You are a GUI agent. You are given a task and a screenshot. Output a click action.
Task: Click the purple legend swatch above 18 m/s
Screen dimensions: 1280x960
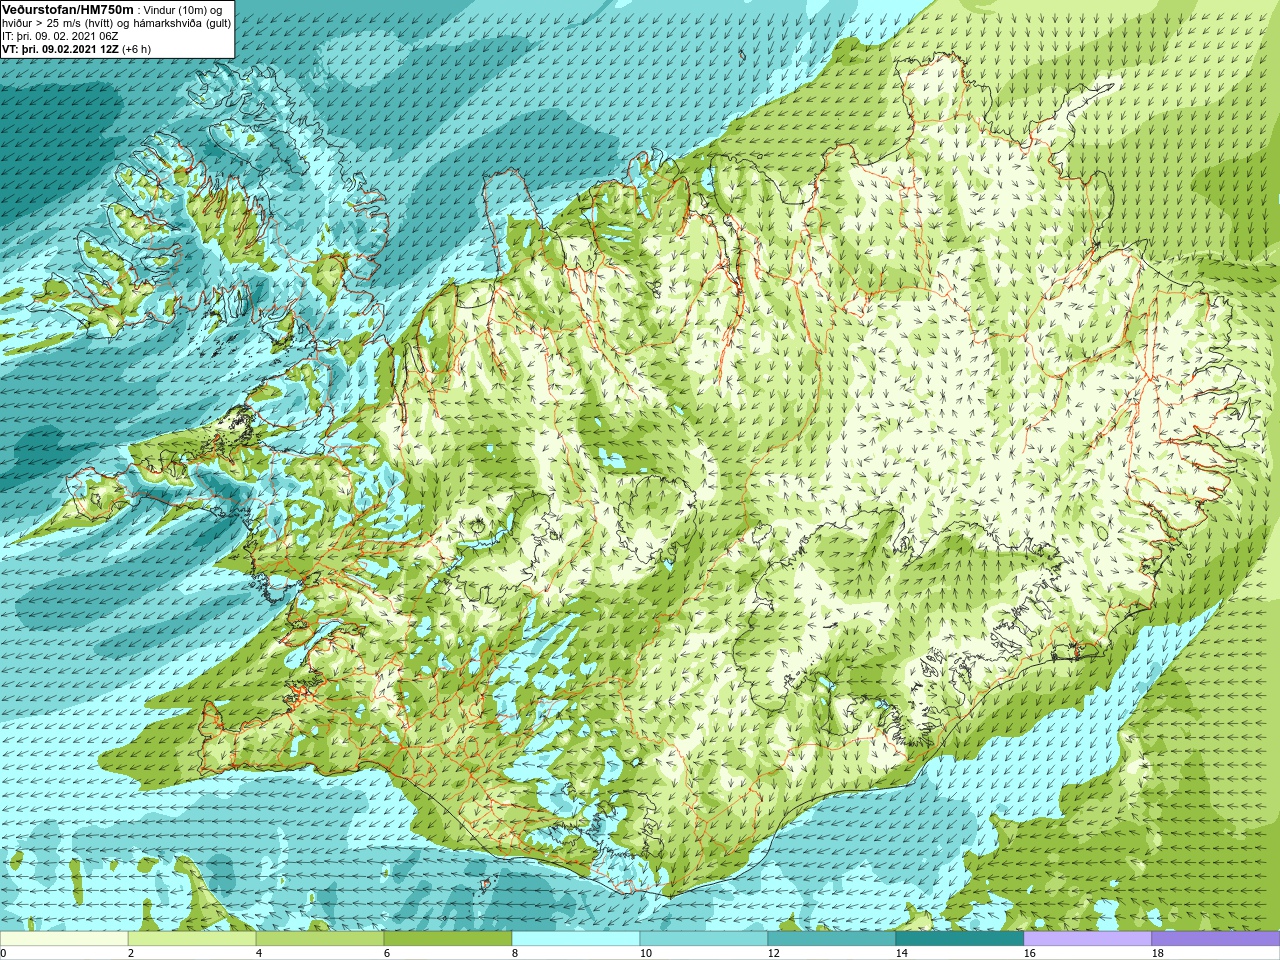point(1216,939)
